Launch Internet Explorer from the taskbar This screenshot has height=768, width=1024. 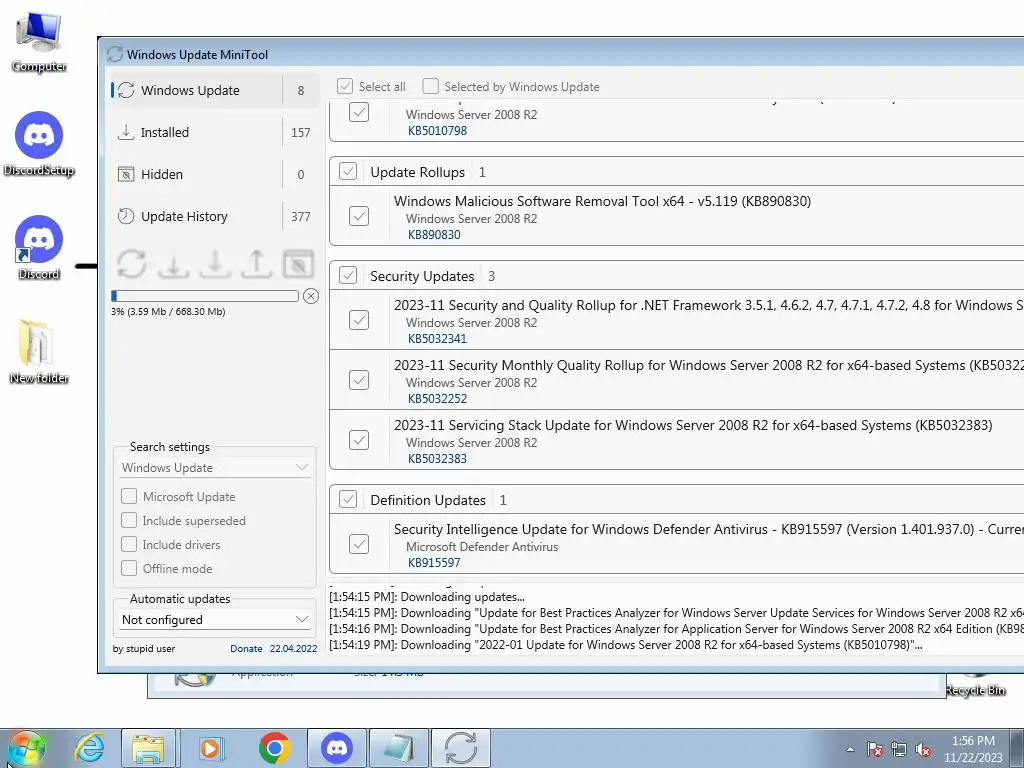[x=89, y=748]
